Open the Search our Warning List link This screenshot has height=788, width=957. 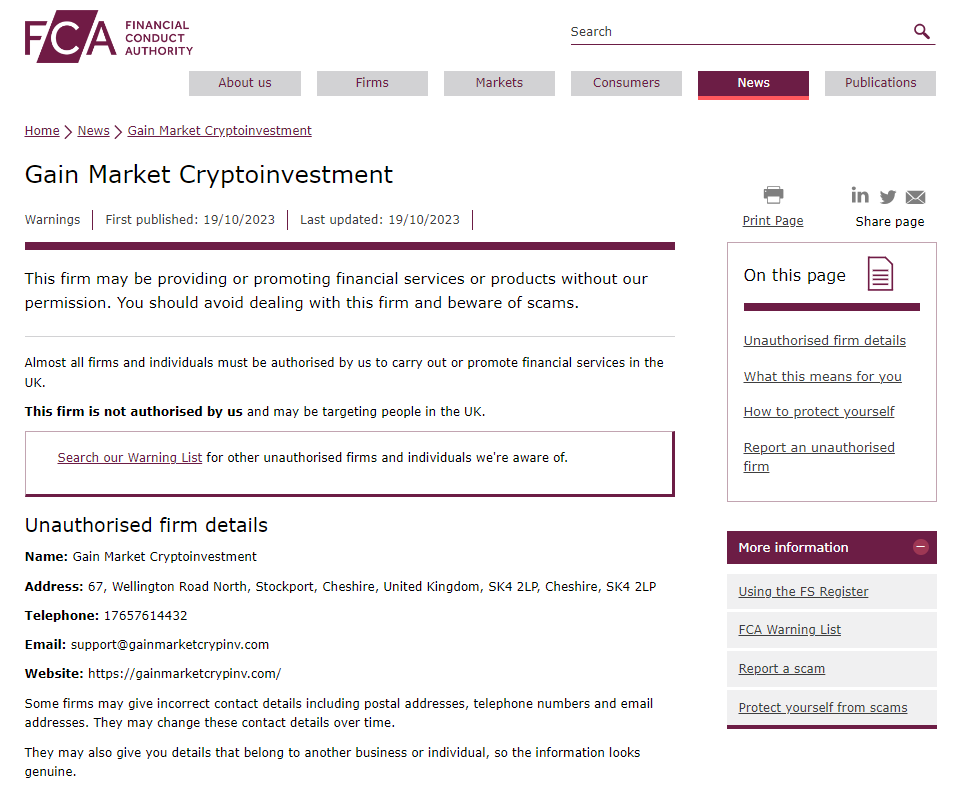(x=130, y=458)
